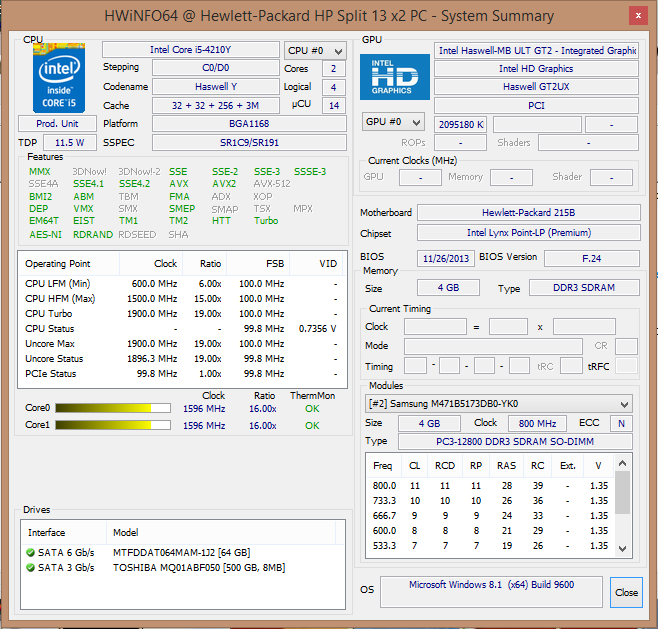Click the ECC value N field
Image resolution: width=658 pixels, height=629 pixels.
[x=621, y=423]
